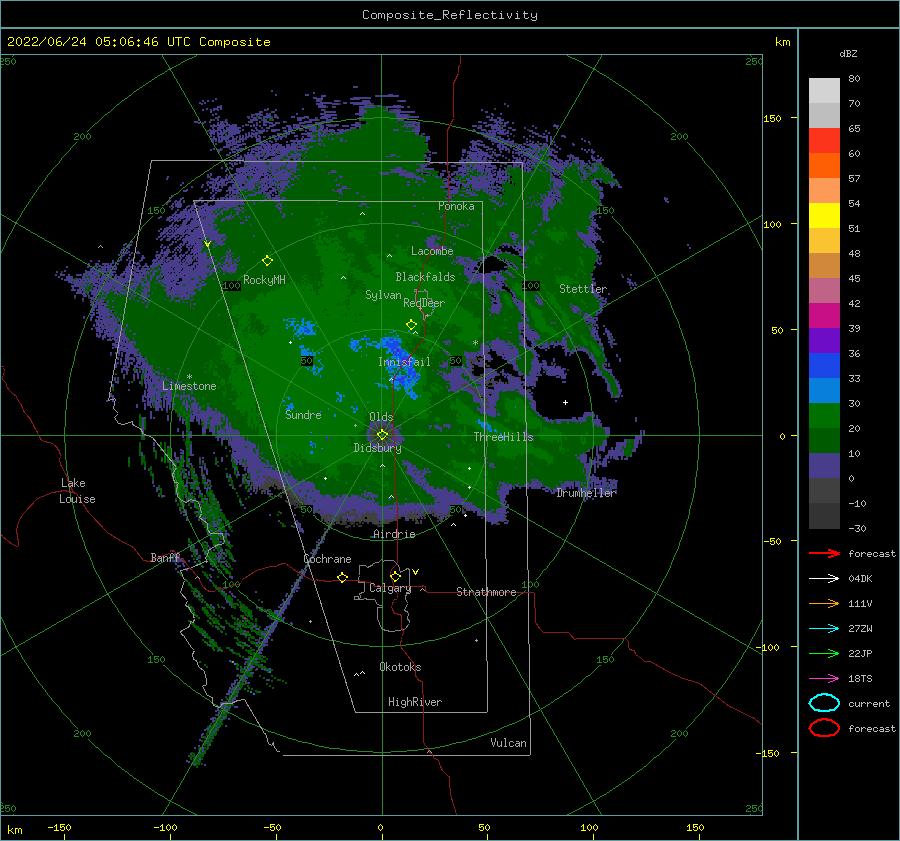Click the cyan current ellipse icon
Viewport: 900px width, 841px height.
click(824, 703)
